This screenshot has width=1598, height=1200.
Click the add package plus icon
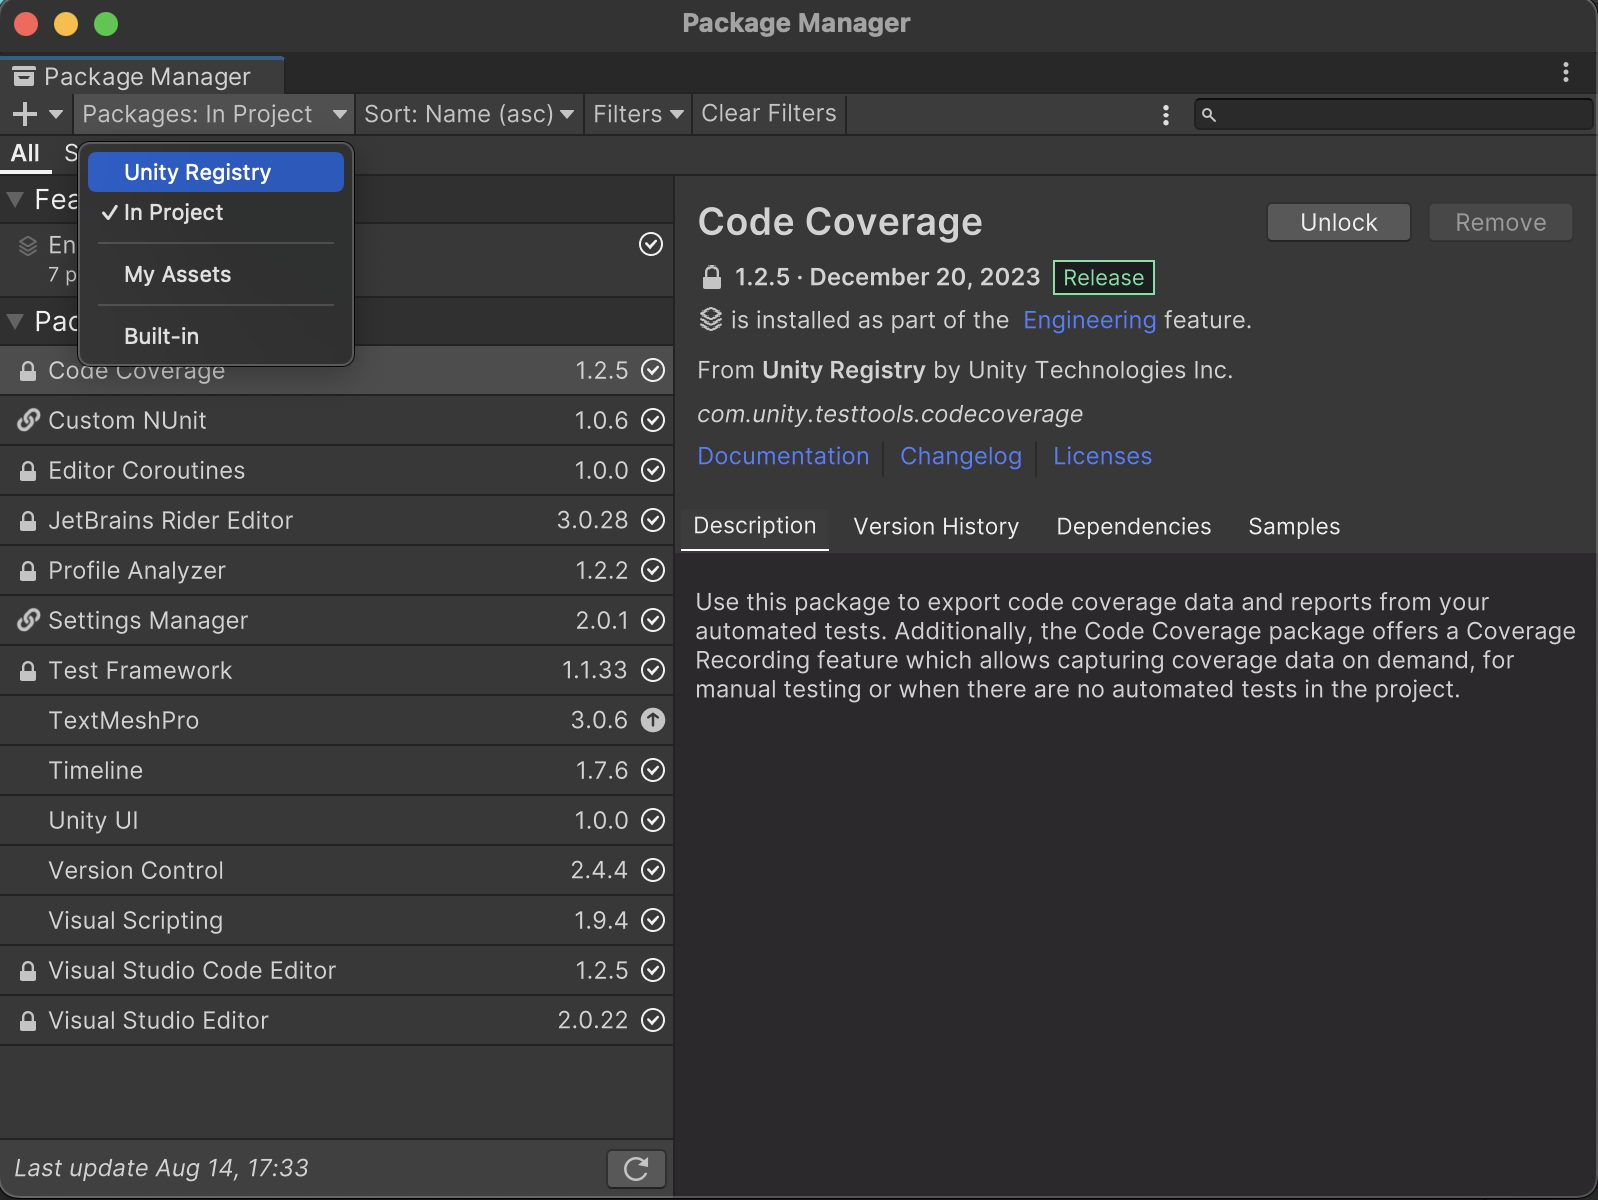click(25, 114)
